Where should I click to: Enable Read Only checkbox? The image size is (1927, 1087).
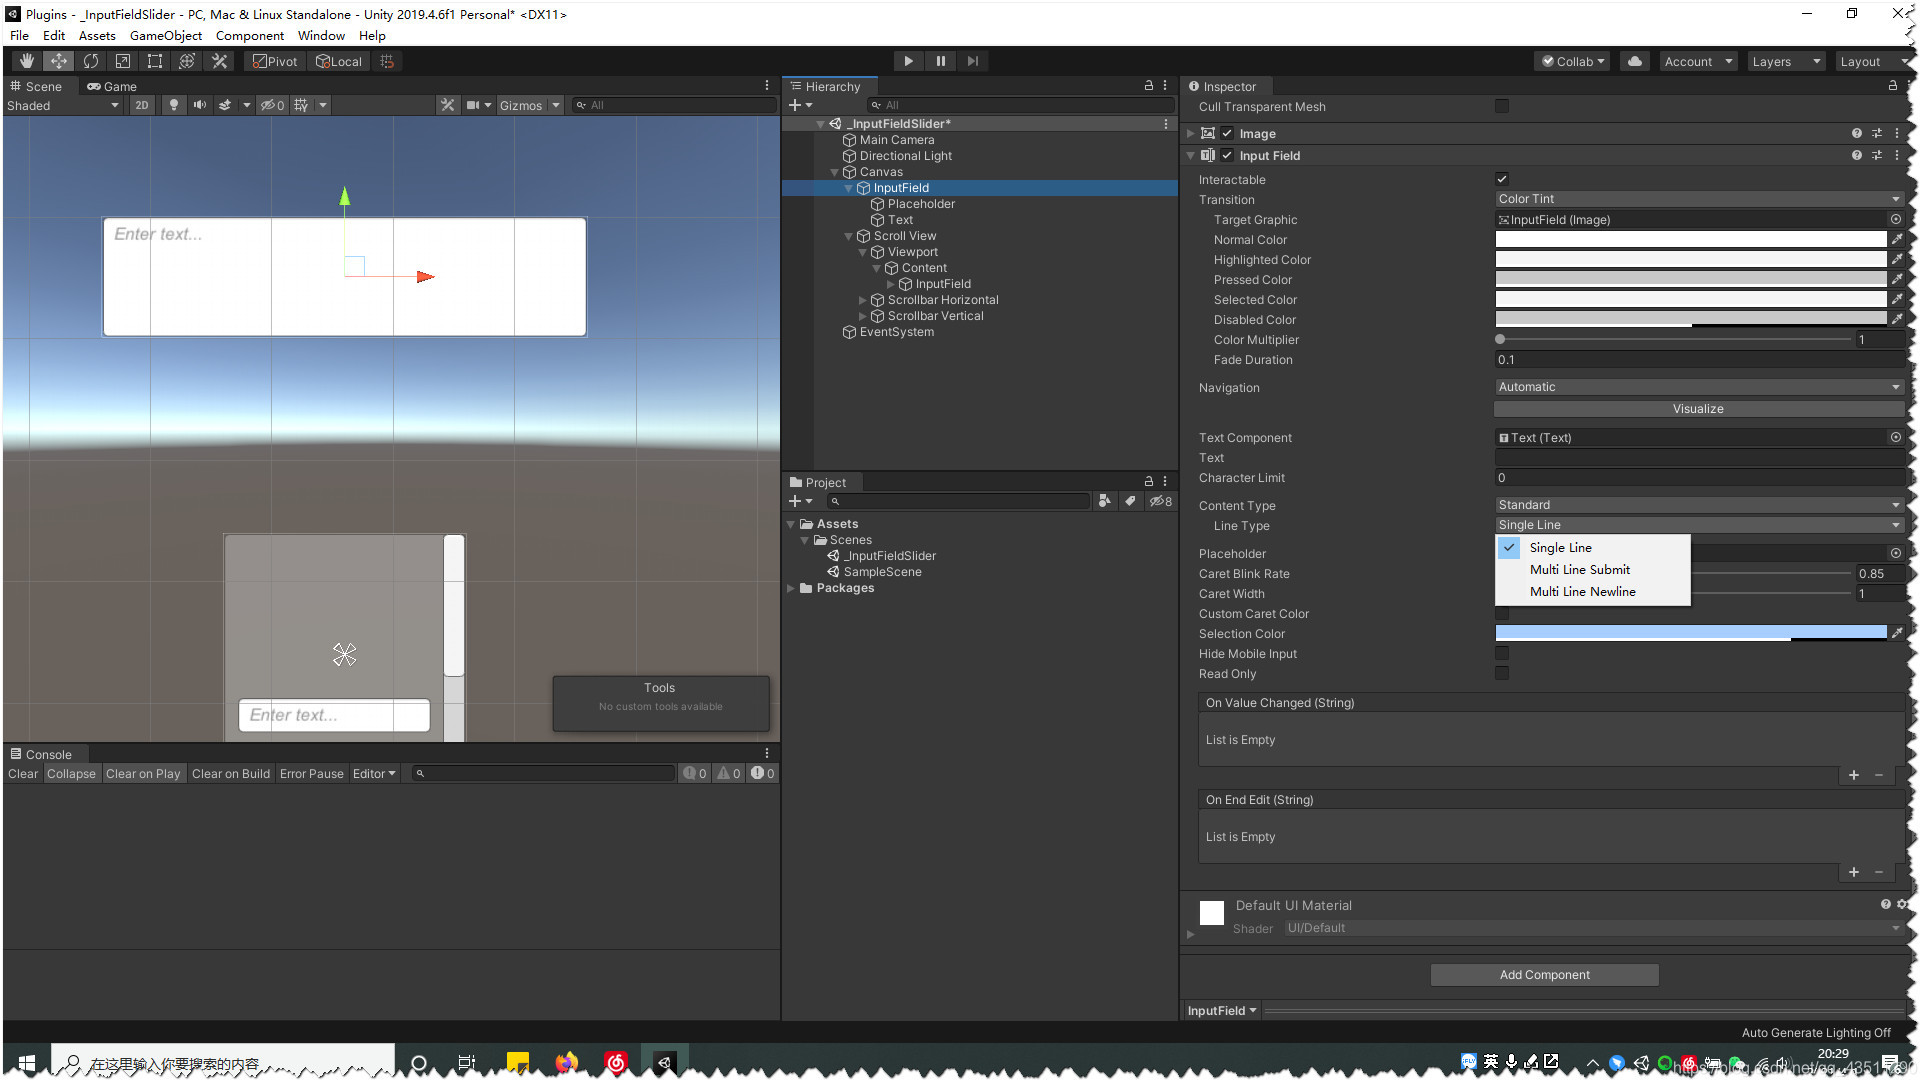coord(1501,674)
